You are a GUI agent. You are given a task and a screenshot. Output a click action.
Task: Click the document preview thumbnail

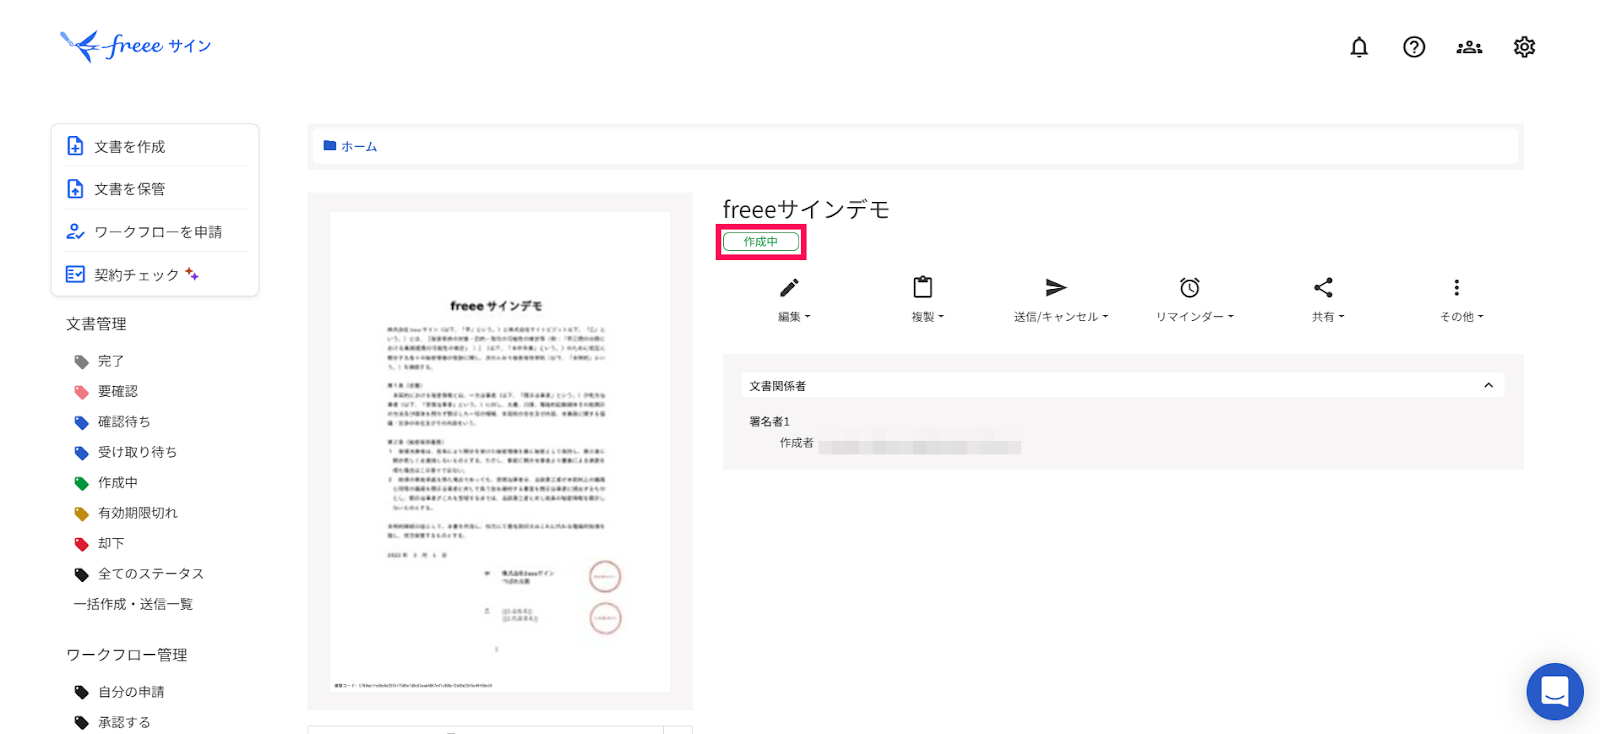pos(500,451)
